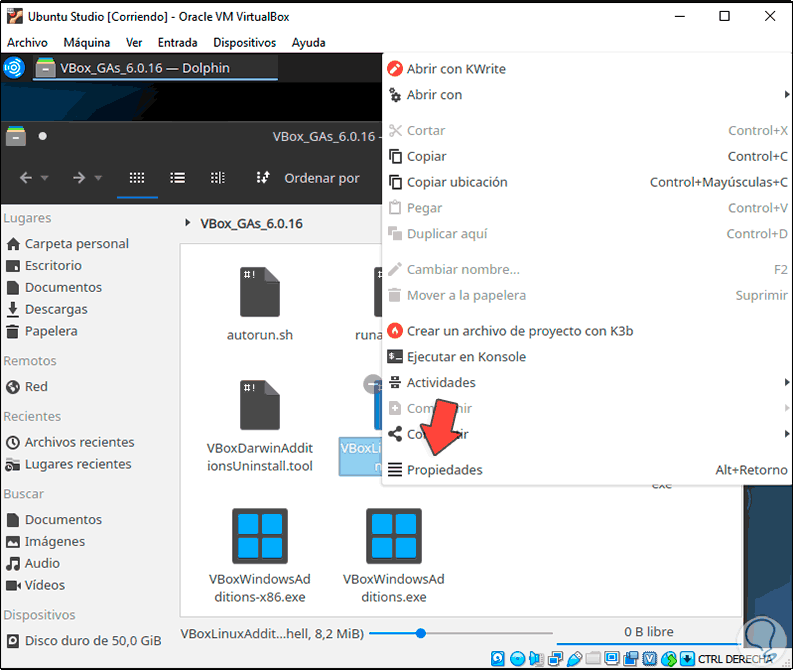Screen dimensions: 793x670
Task: Go to Carpeta personal place
Action: [67, 244]
